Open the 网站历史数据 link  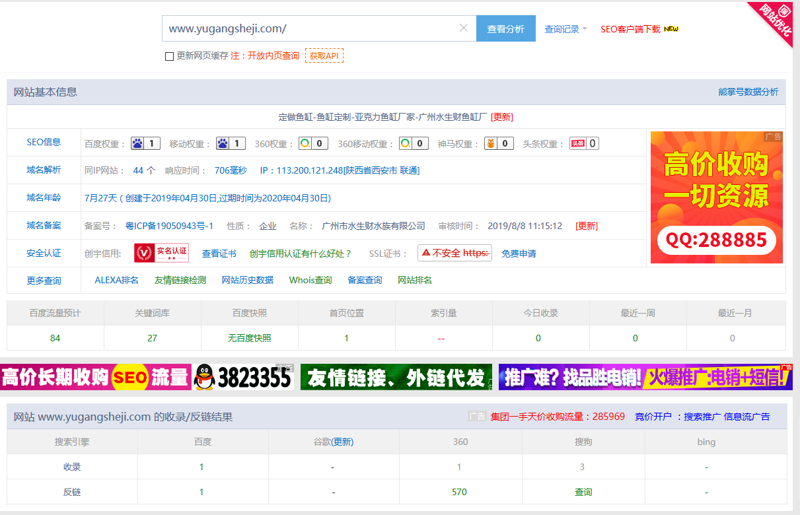click(x=247, y=280)
